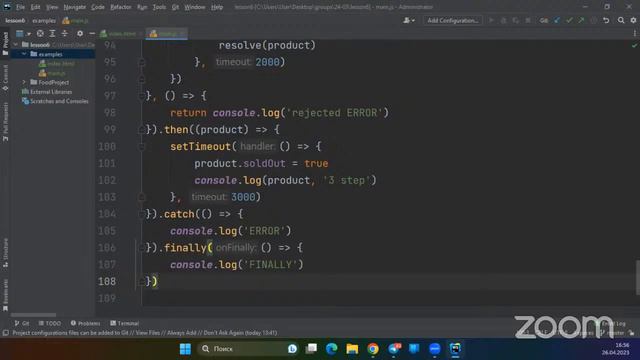Toggle fold marker on line 104

click(142, 214)
